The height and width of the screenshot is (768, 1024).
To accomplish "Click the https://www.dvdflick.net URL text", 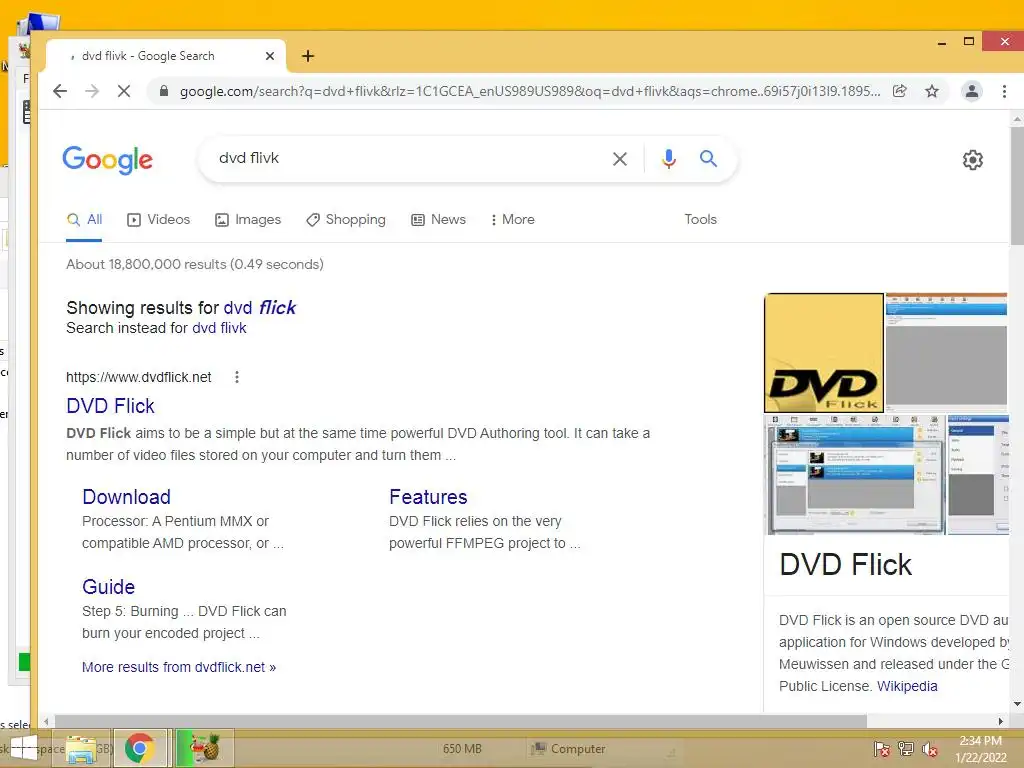I will [138, 377].
